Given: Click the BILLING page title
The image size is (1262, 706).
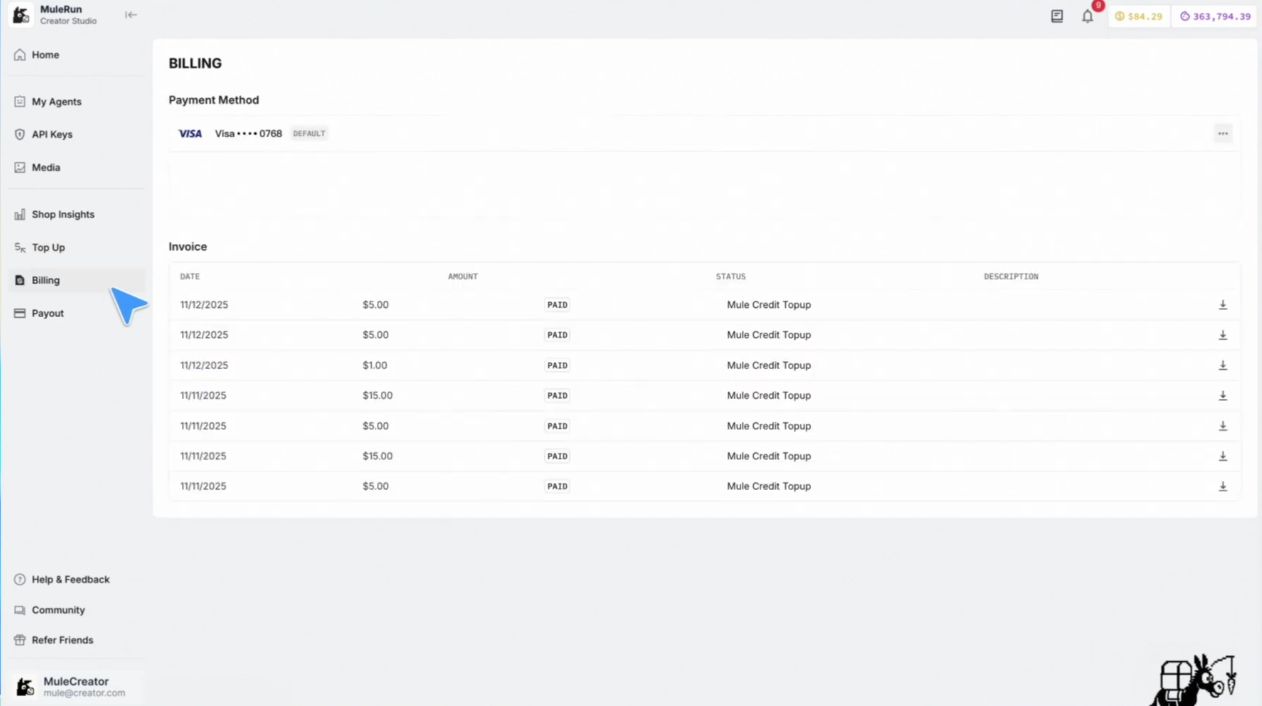Looking at the screenshot, I should click(x=195, y=63).
